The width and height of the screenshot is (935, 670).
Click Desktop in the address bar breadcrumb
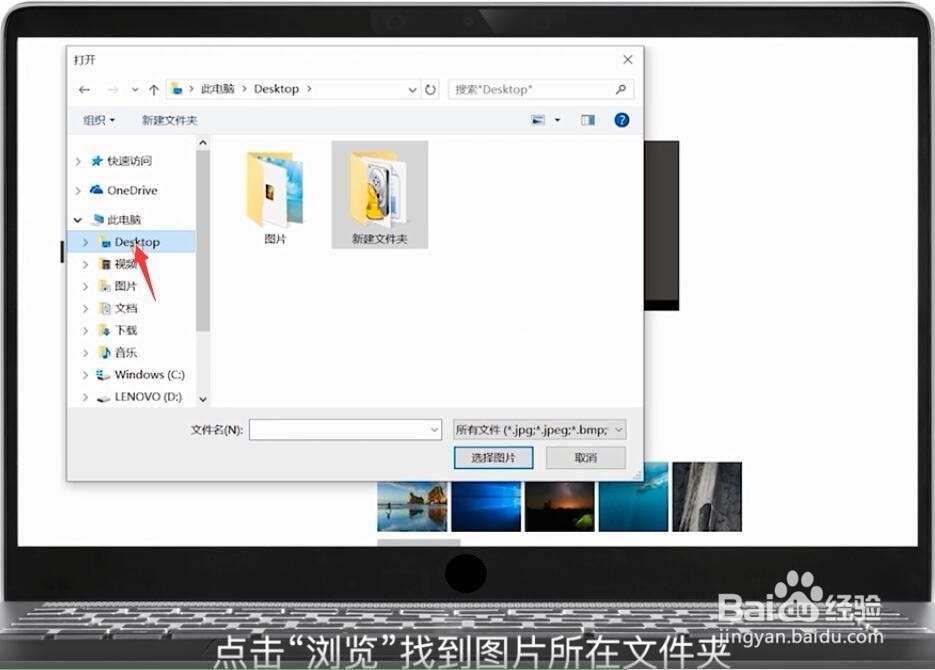275,89
